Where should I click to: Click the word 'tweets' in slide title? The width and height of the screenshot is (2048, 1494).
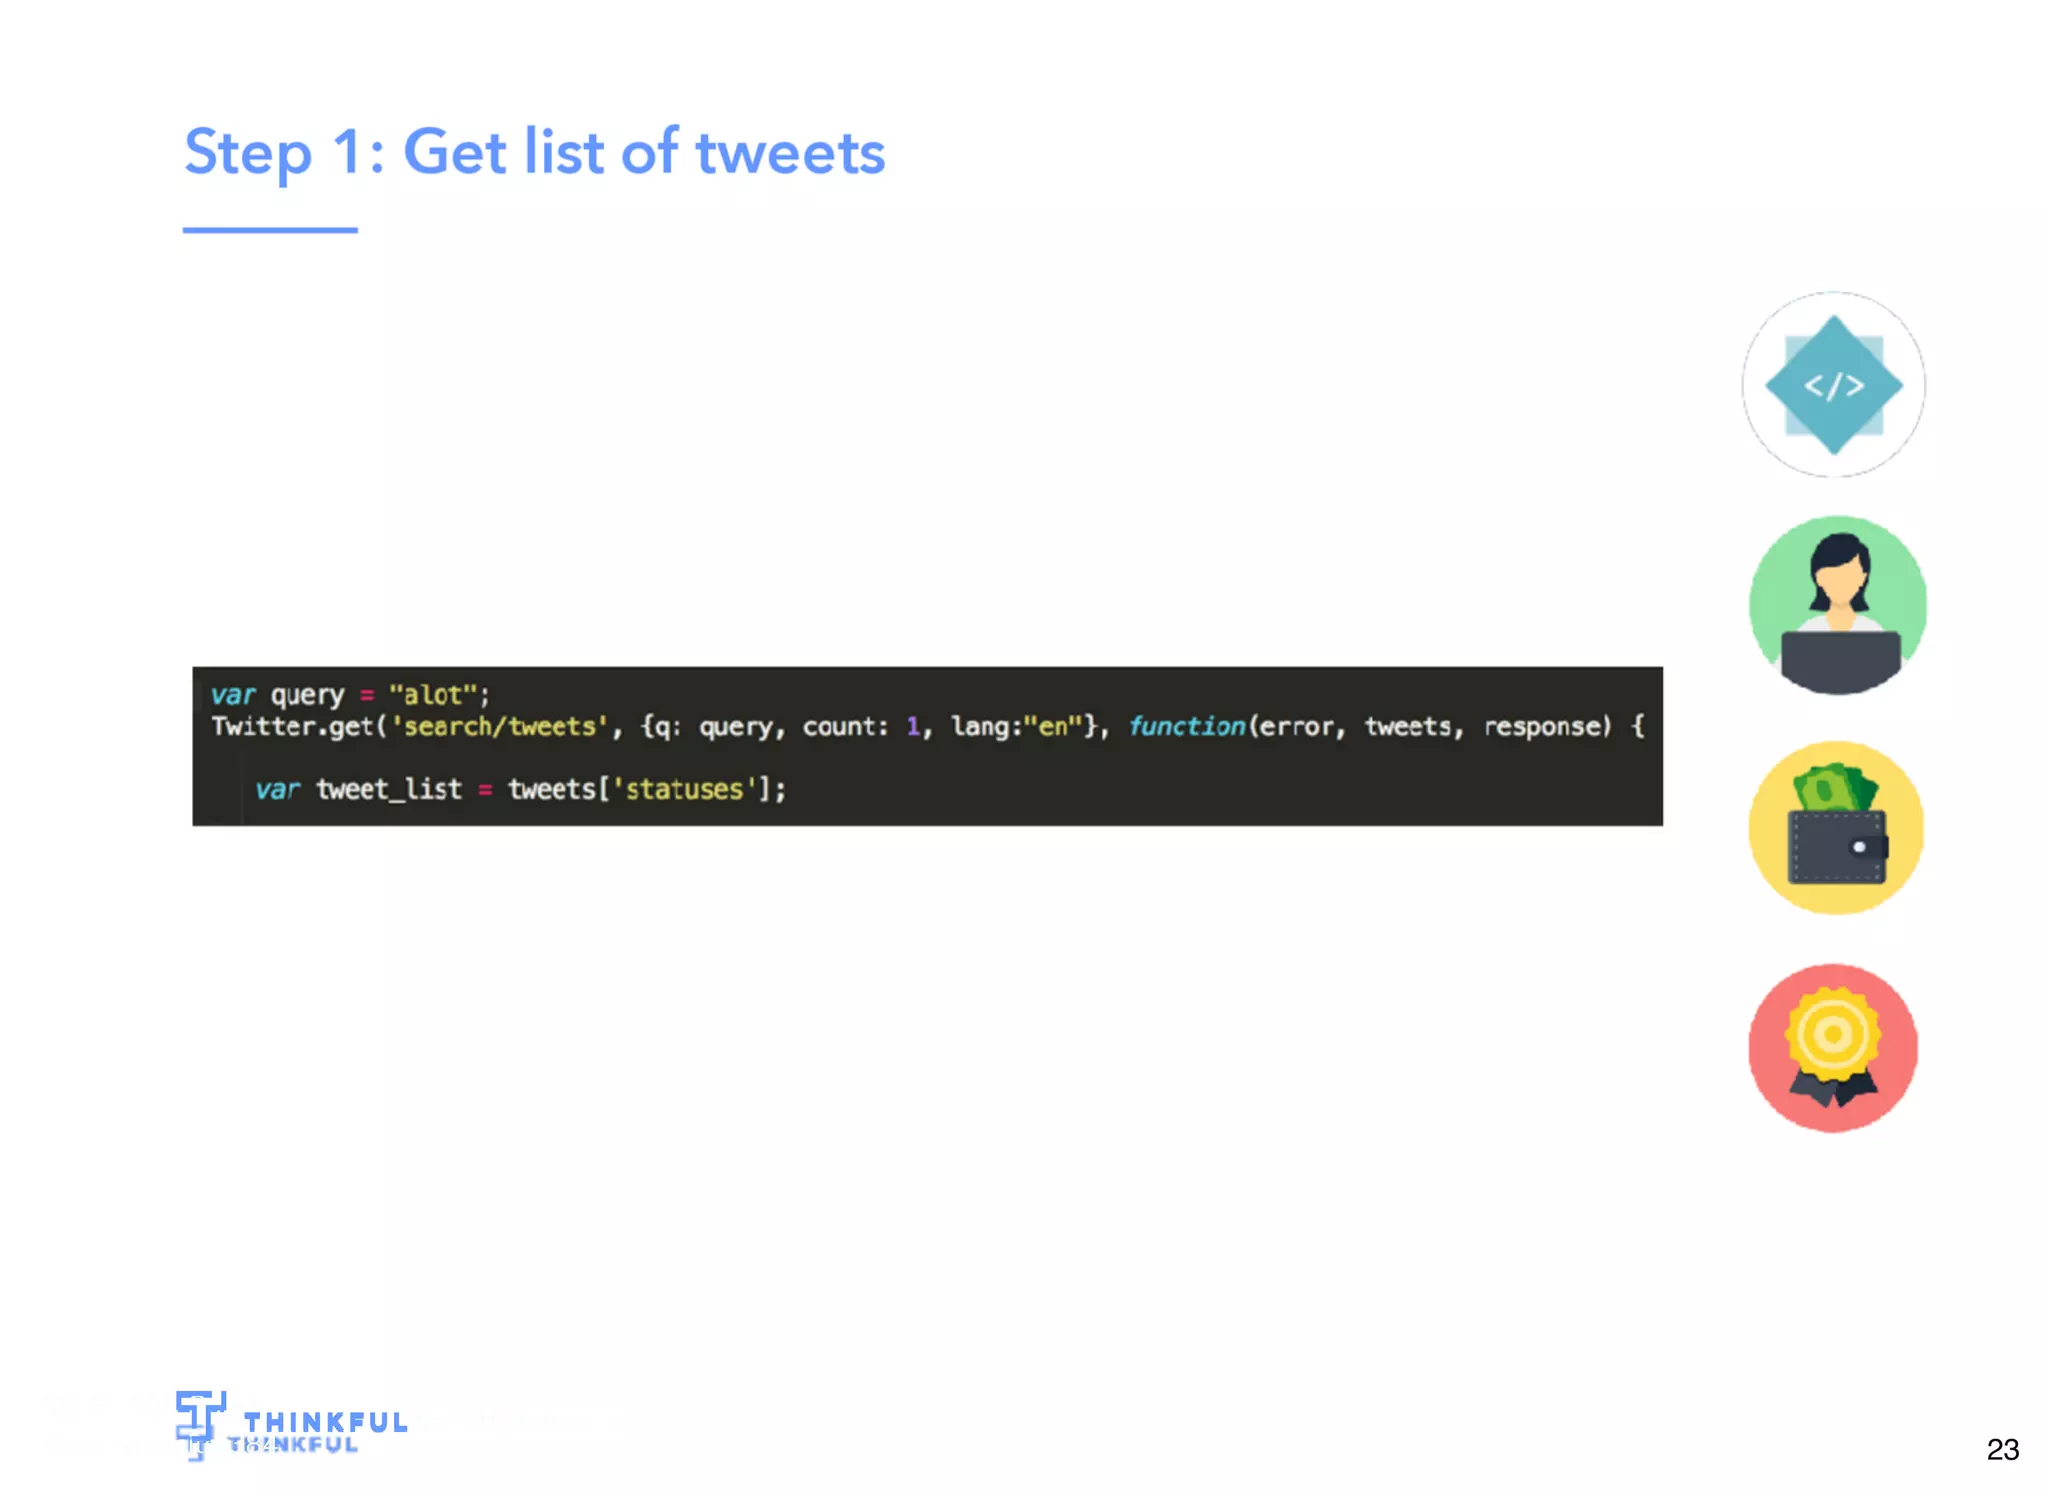point(790,154)
